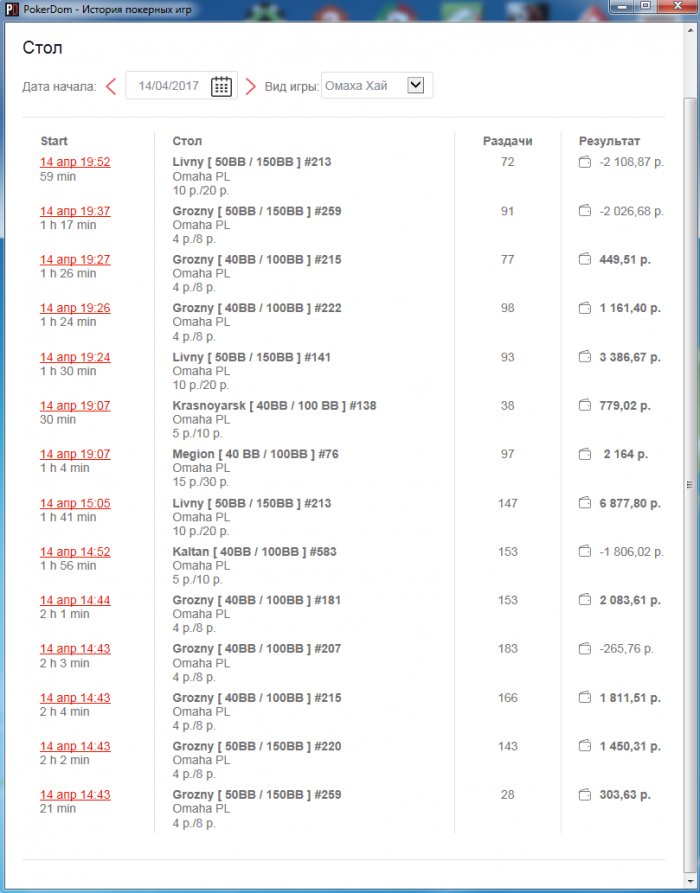The image size is (700, 893).
Task: Click the Раздачи column header
Action: pyautogui.click(x=507, y=141)
